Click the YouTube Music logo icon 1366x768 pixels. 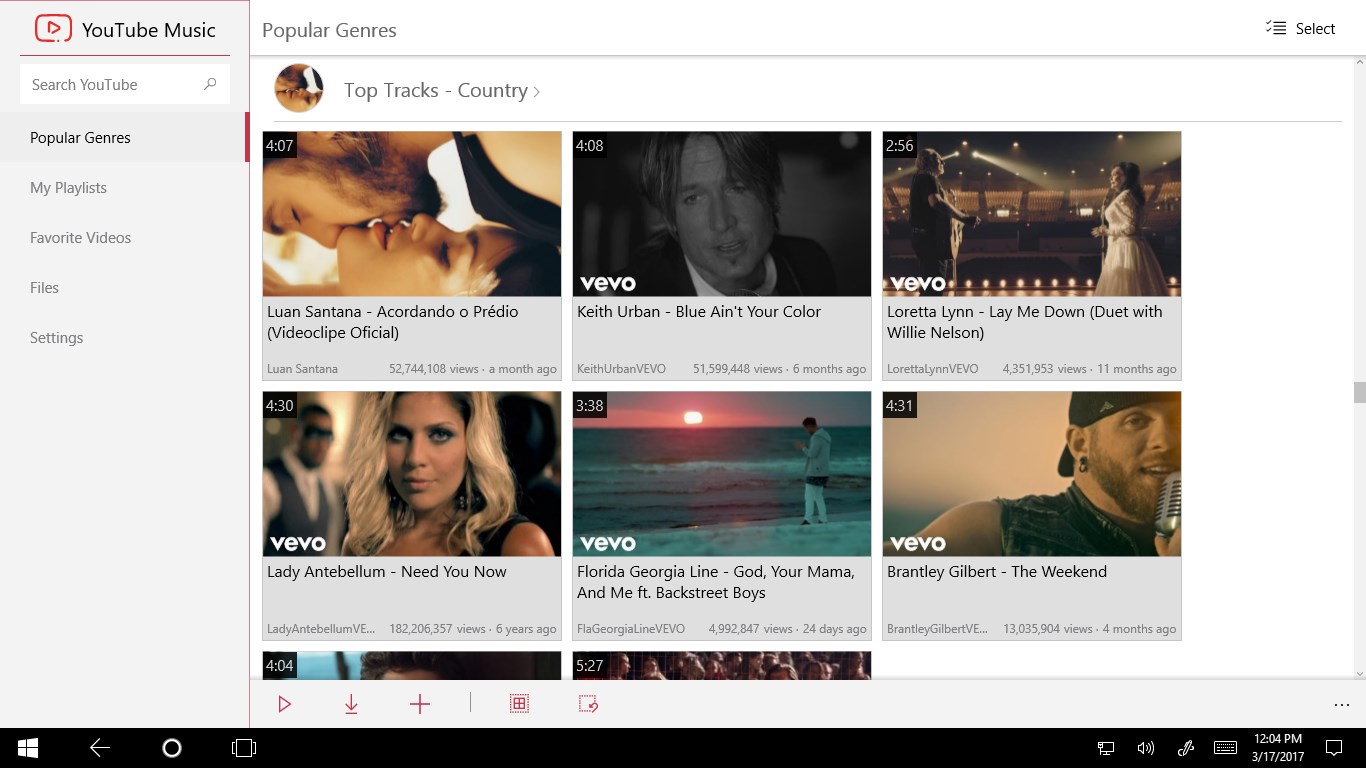coord(53,28)
